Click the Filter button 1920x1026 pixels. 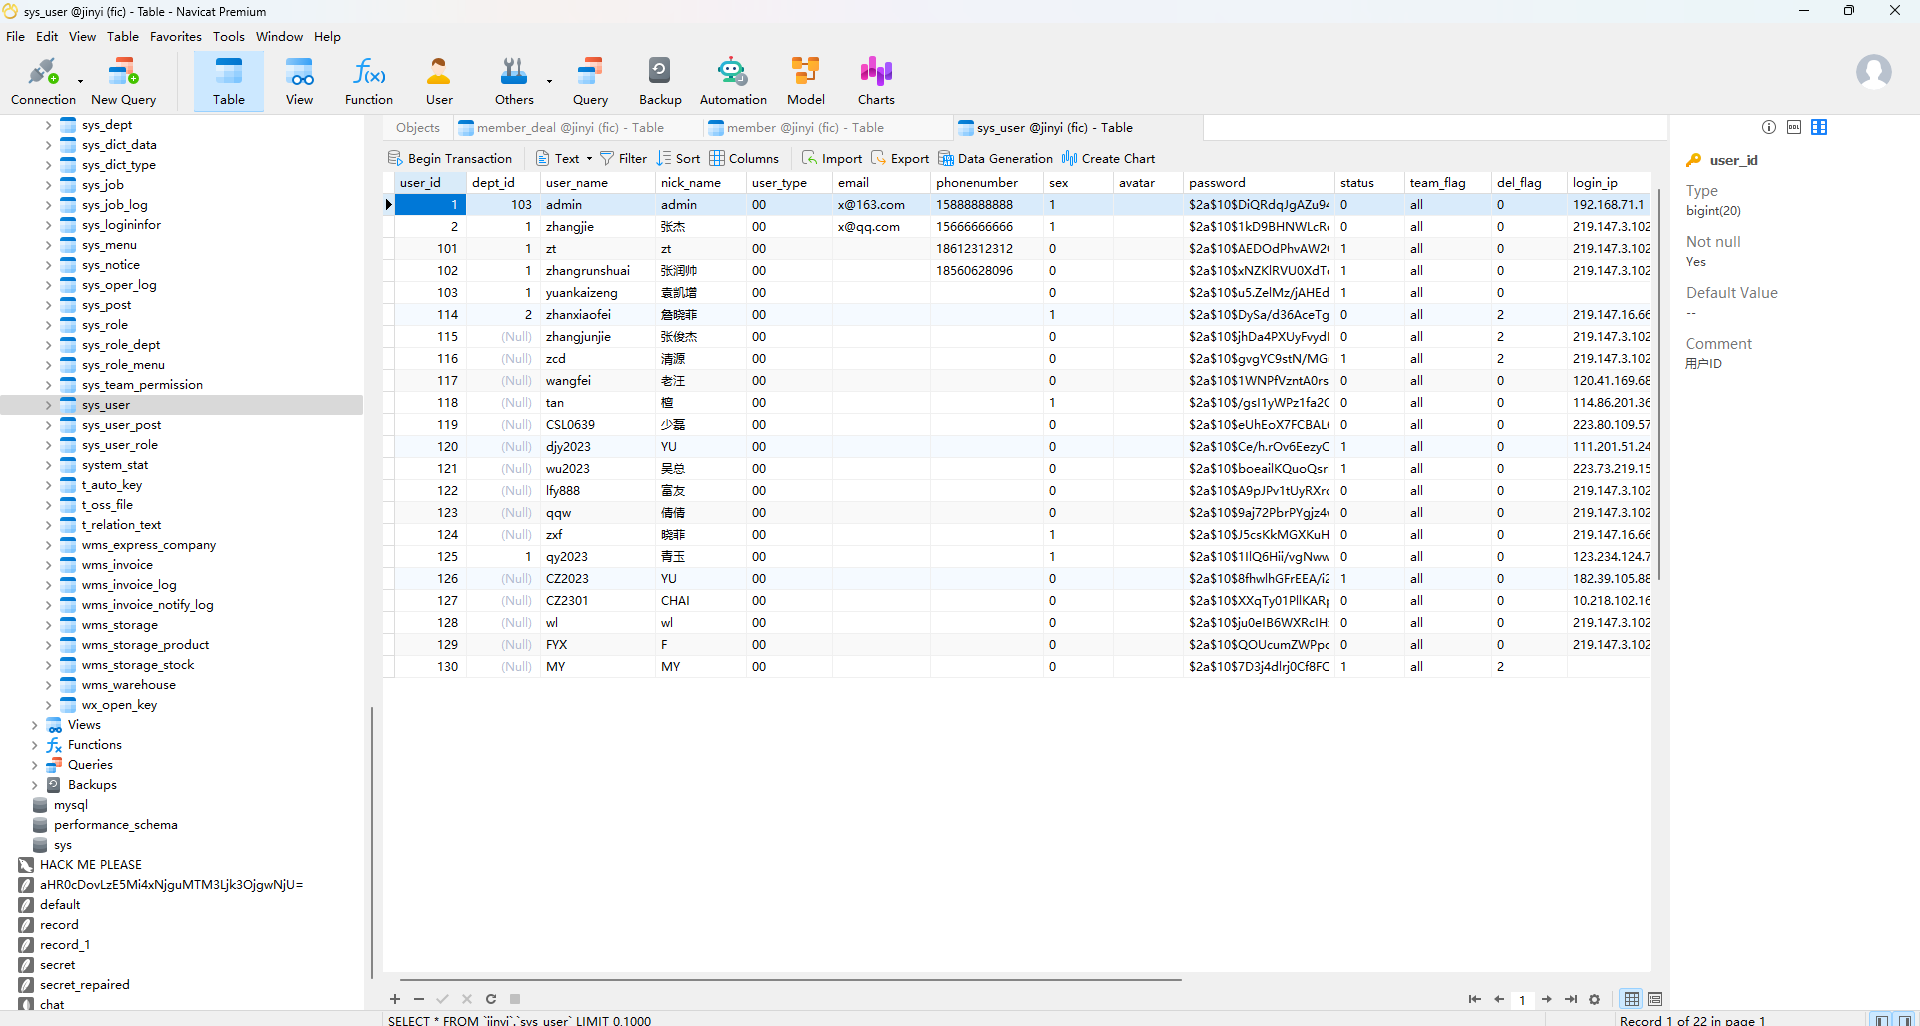tap(623, 158)
